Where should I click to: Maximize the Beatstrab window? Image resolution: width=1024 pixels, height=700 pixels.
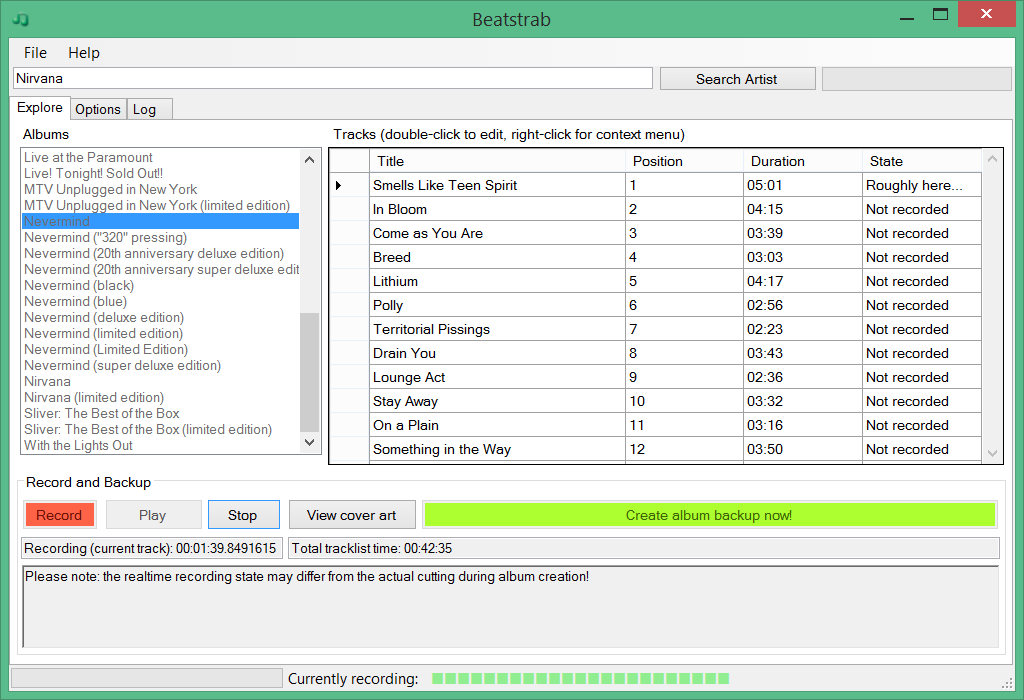click(x=940, y=15)
